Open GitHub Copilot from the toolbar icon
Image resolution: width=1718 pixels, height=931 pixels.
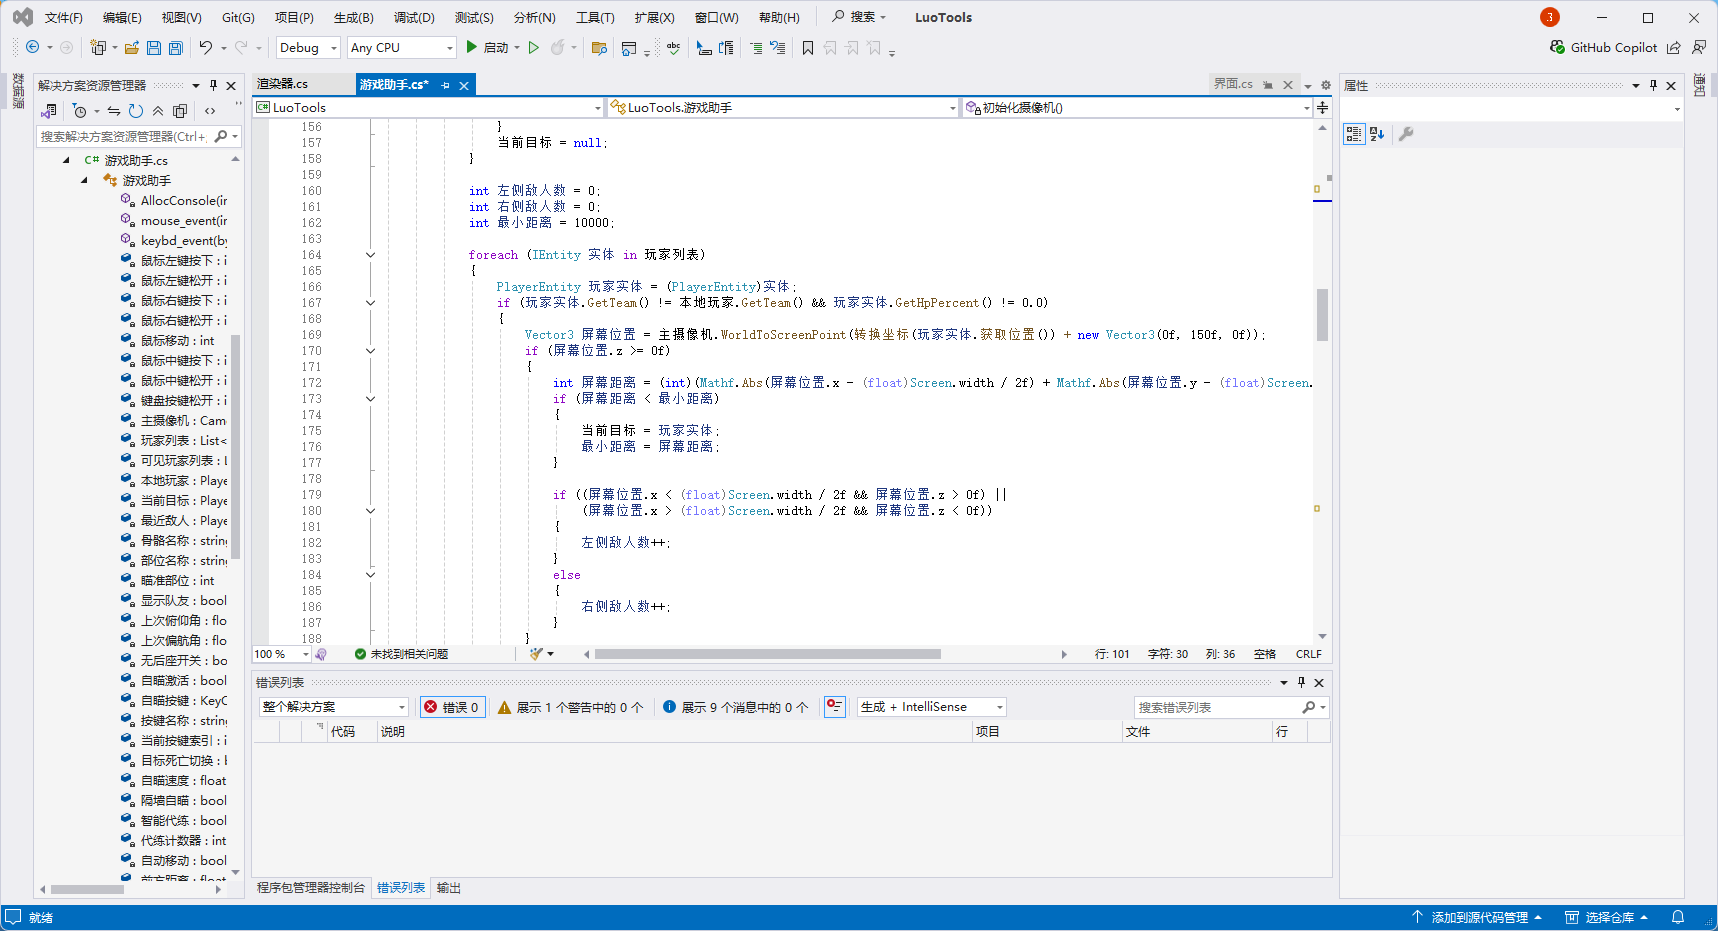click(x=1558, y=47)
